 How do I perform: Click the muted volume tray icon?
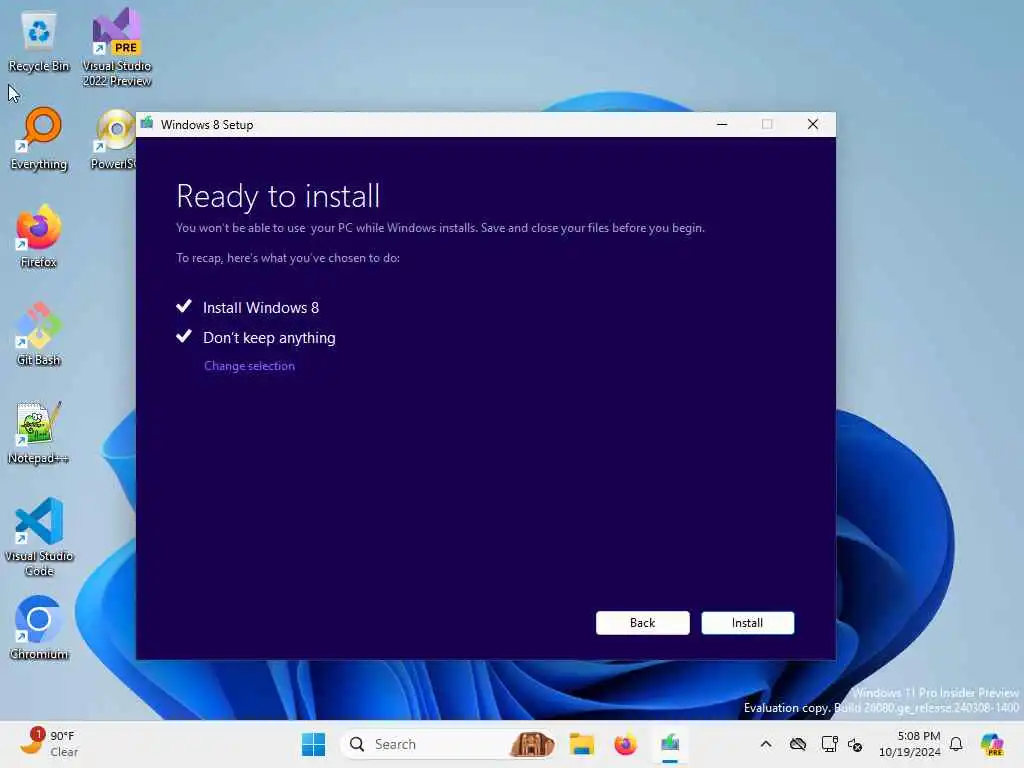click(855, 744)
